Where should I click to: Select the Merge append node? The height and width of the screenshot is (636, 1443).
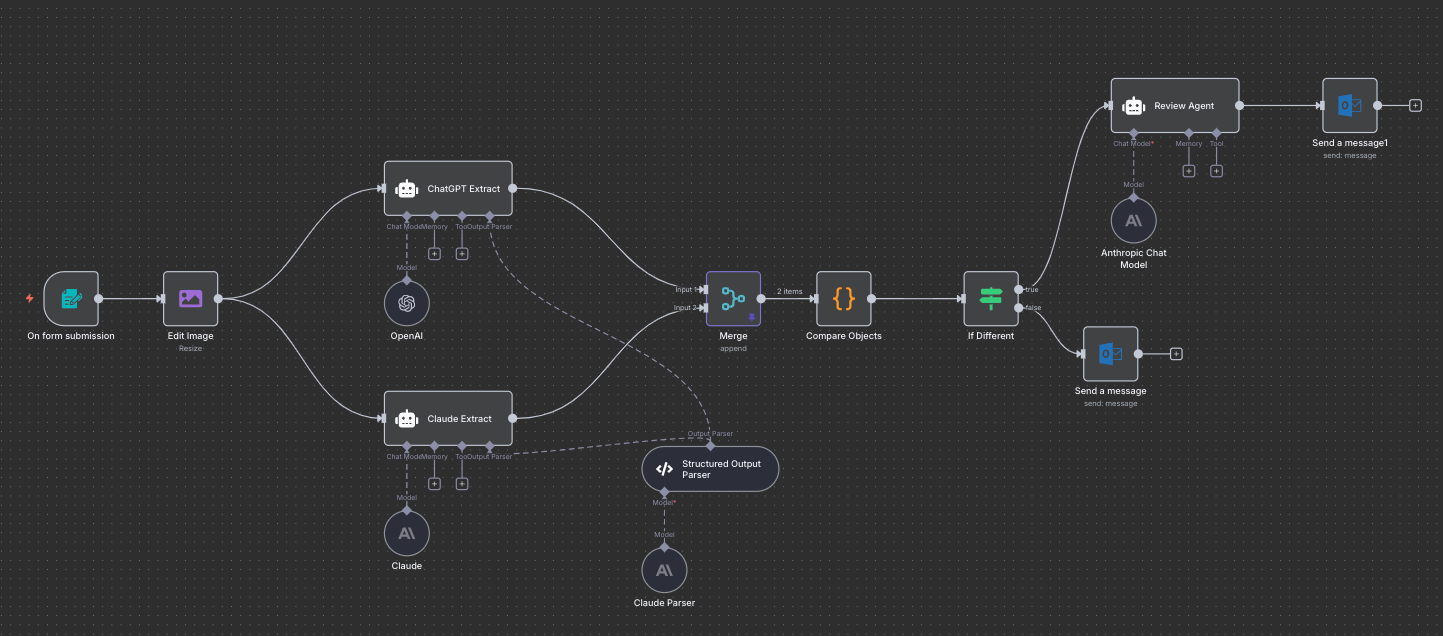tap(733, 298)
